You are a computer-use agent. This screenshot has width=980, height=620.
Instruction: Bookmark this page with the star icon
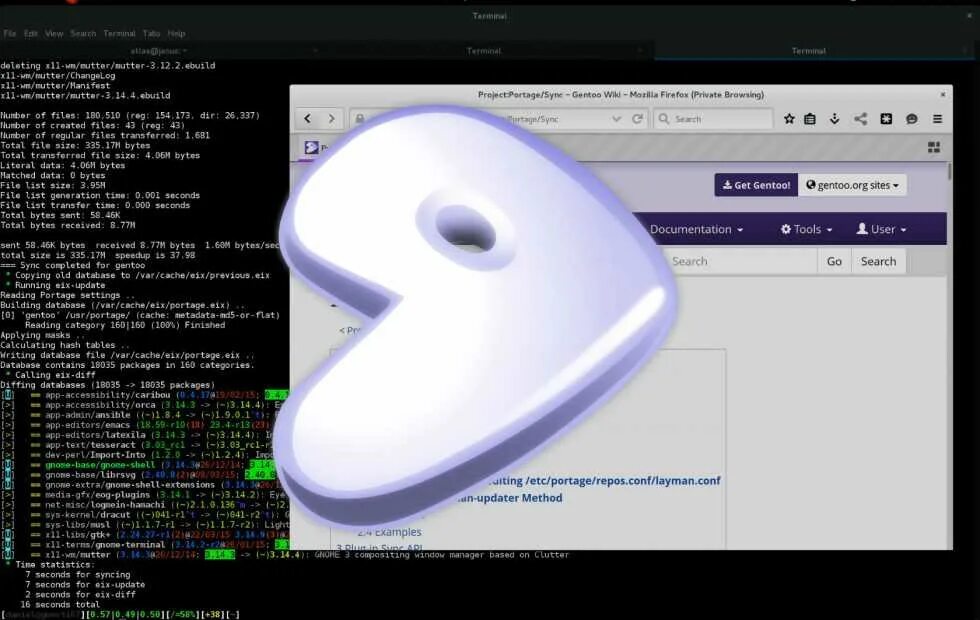[789, 119]
